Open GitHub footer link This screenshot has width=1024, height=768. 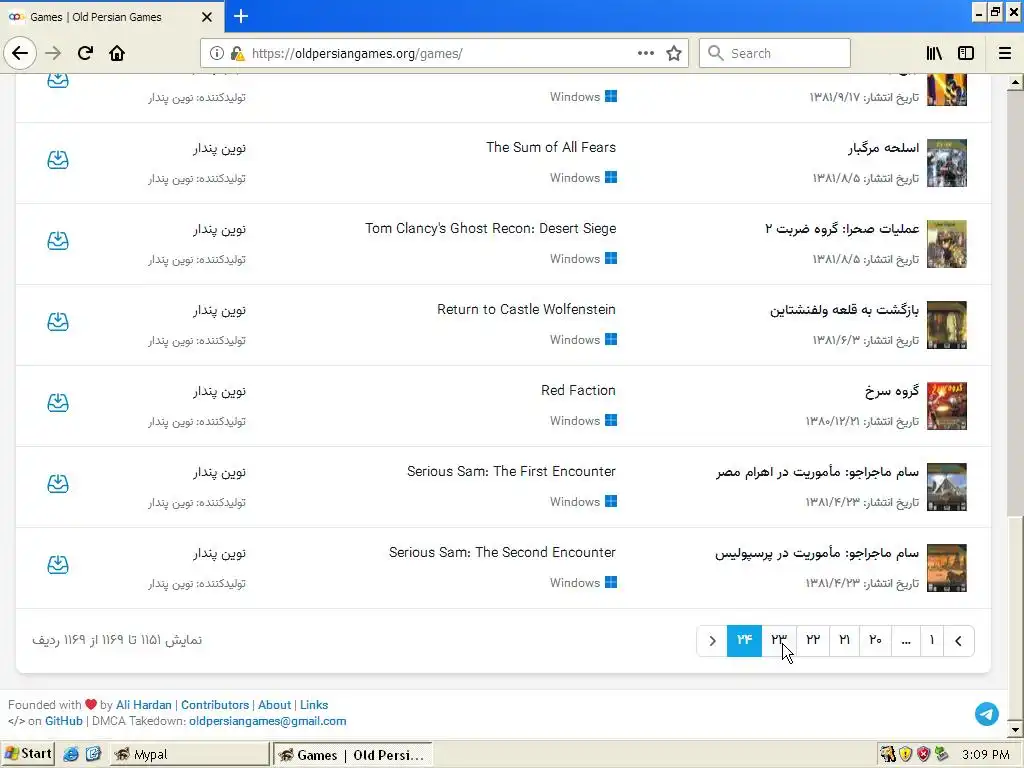tap(64, 721)
